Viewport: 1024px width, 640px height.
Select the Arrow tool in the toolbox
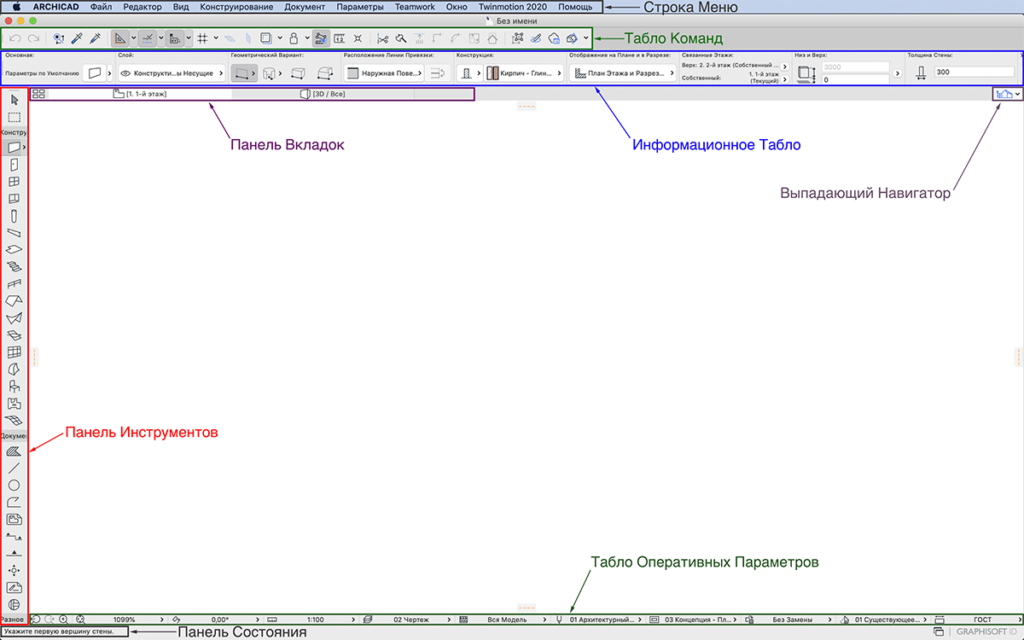click(x=14, y=100)
